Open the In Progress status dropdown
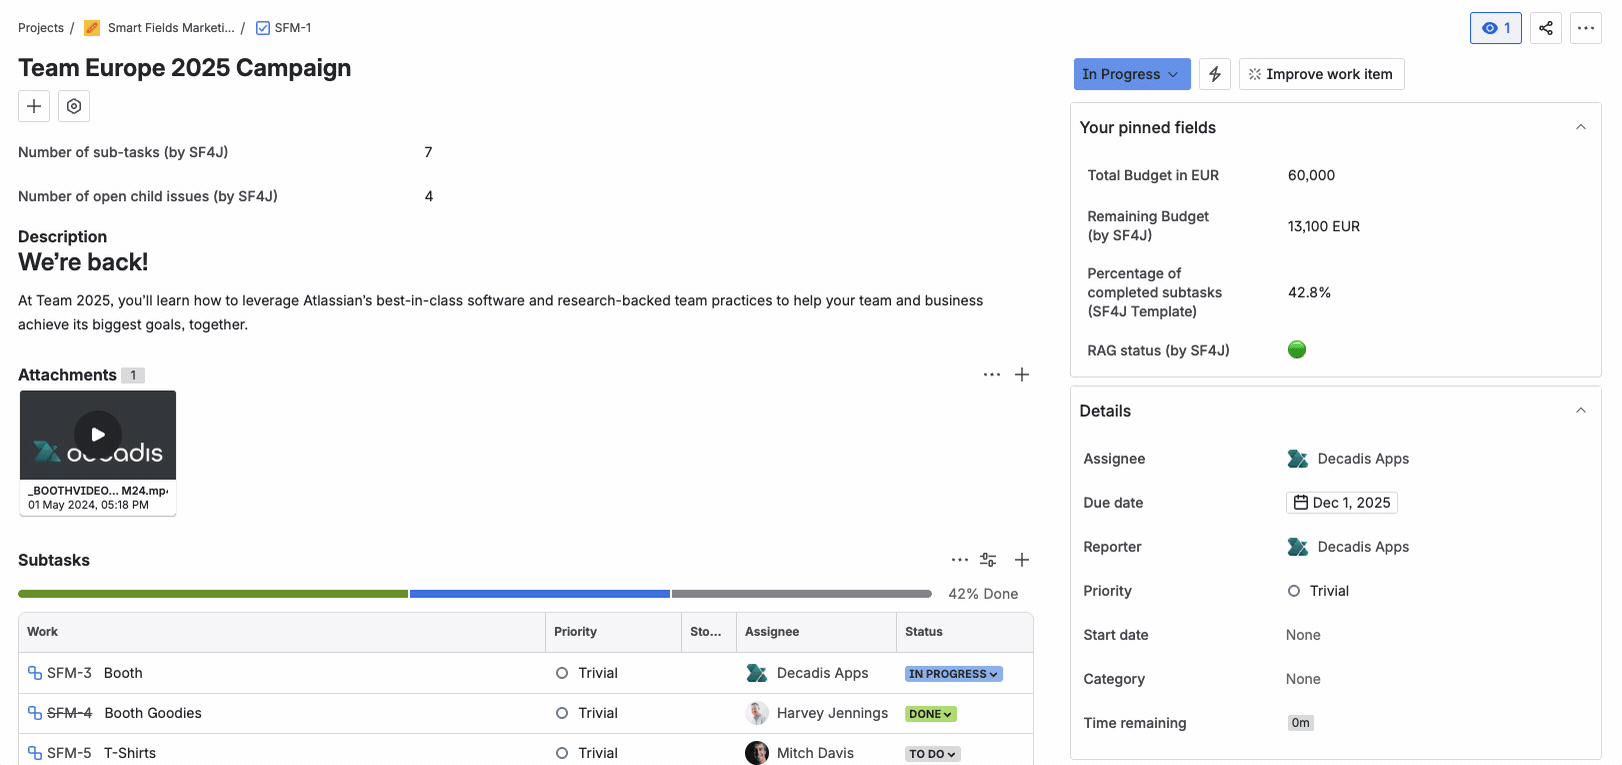 (1131, 74)
